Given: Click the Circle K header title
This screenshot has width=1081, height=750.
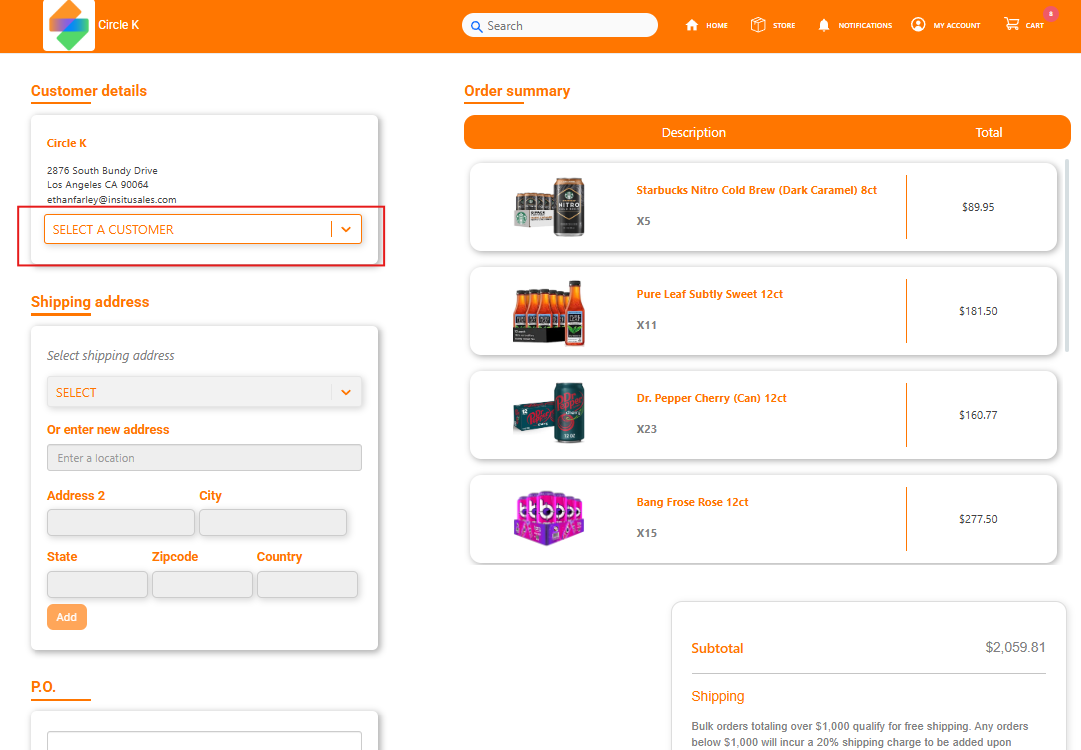Looking at the screenshot, I should (x=119, y=25).
